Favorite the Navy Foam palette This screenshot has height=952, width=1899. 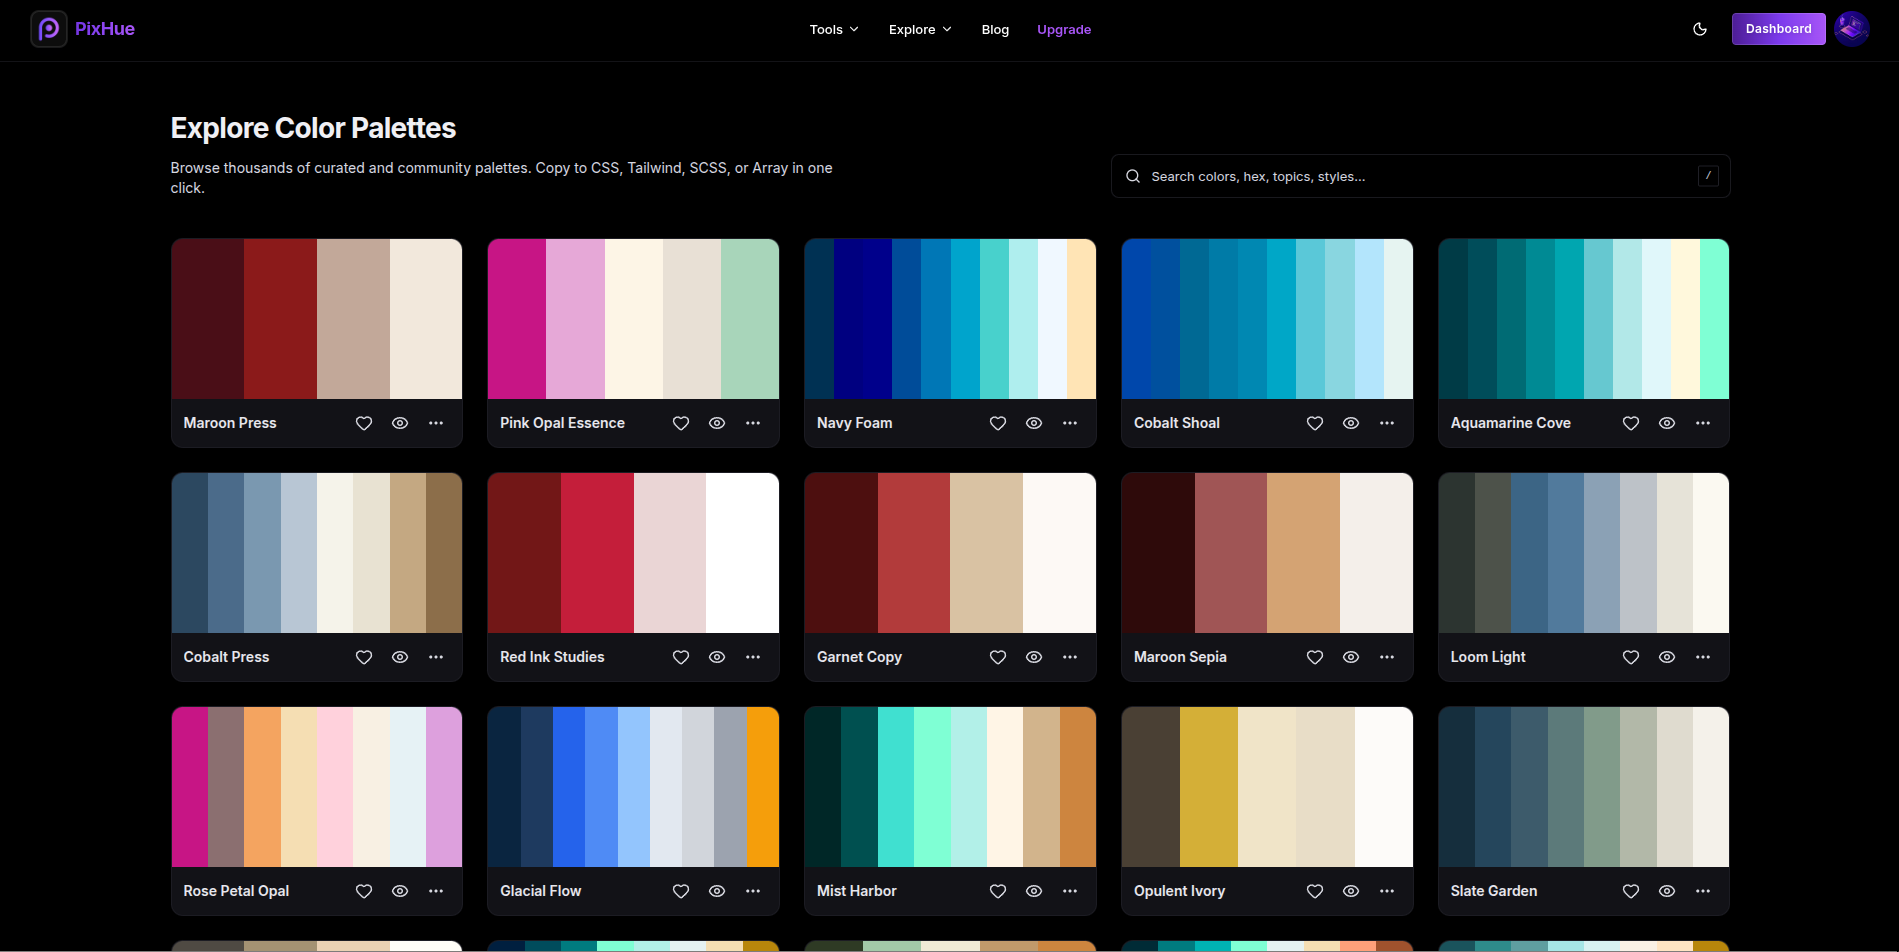[998, 423]
